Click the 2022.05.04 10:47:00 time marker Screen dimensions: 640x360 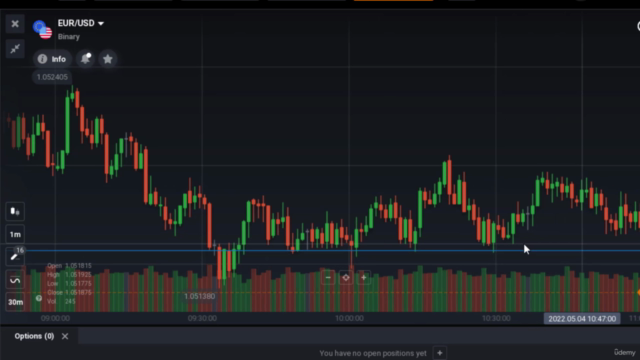[x=582, y=319]
